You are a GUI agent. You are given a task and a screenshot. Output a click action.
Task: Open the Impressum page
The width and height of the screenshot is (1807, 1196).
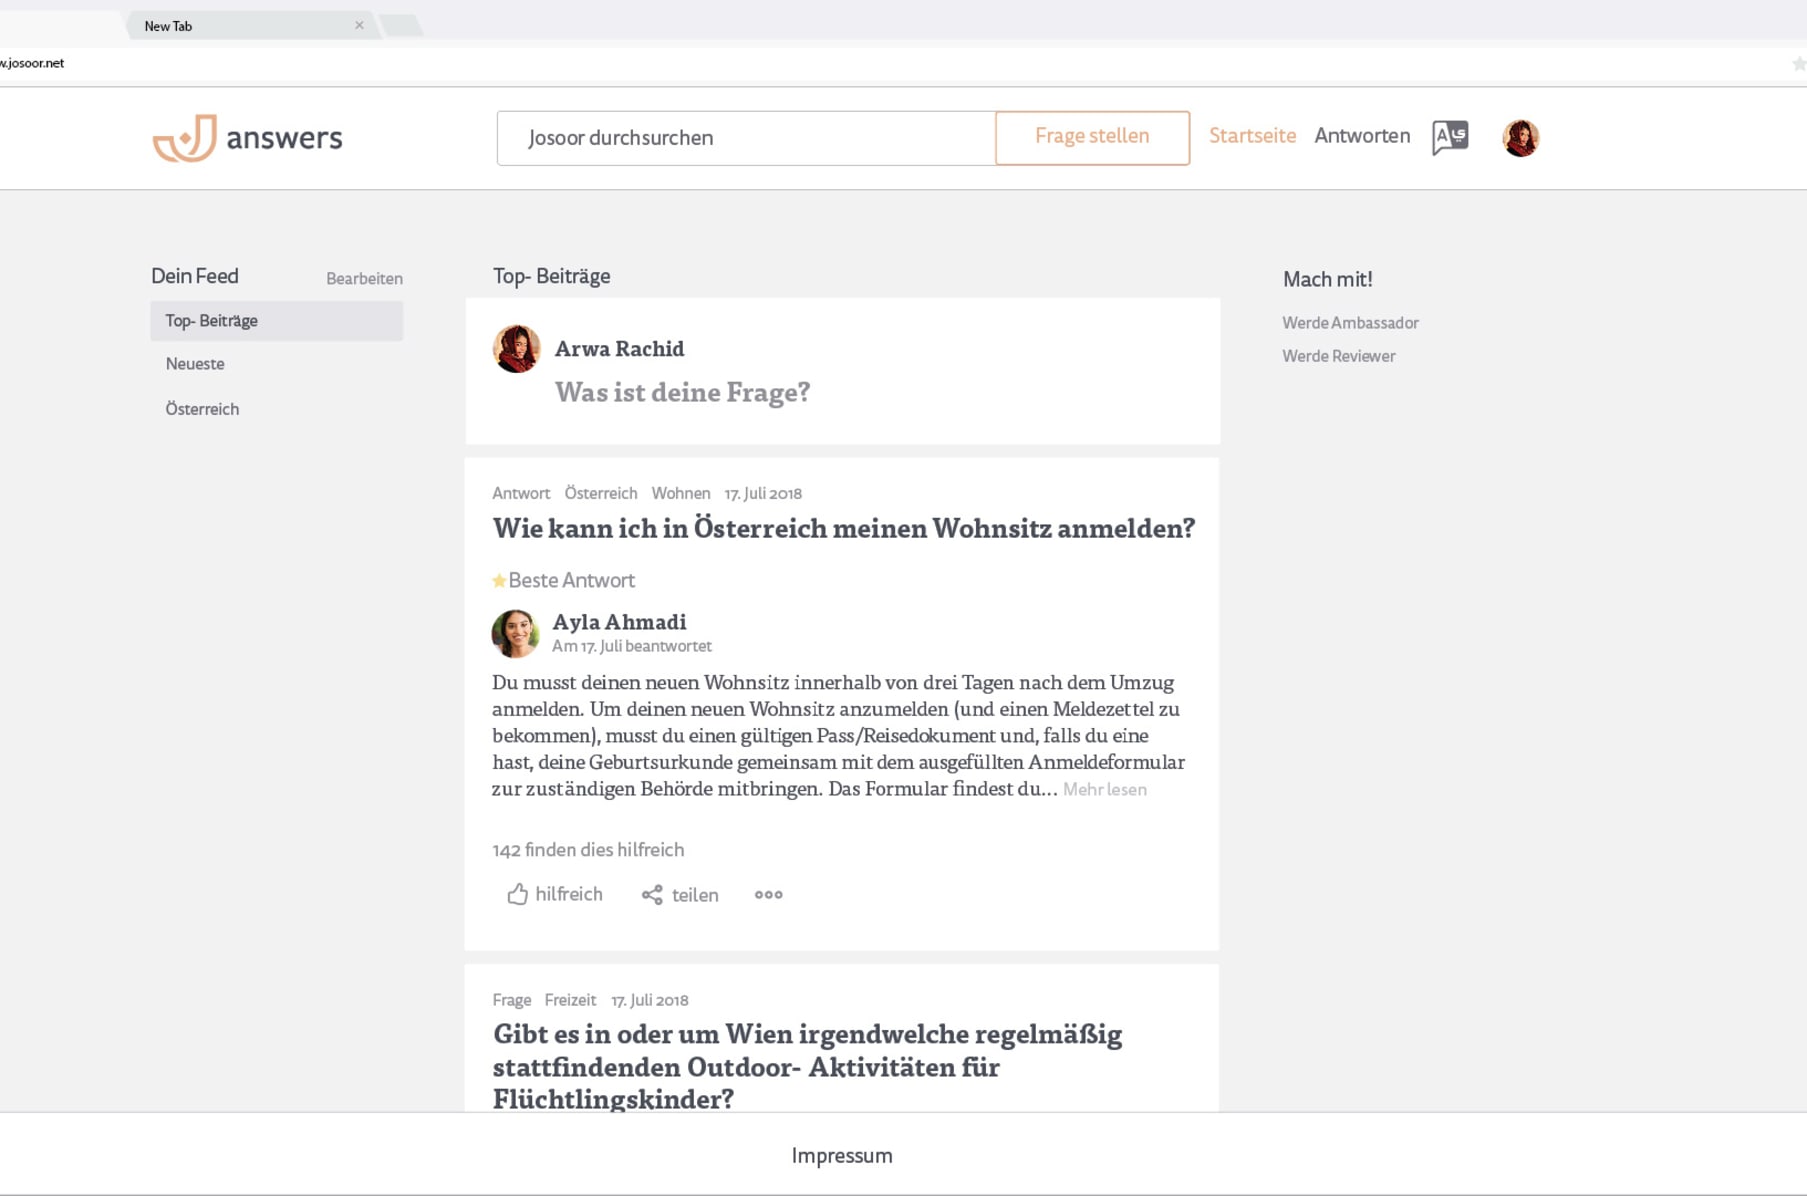(x=841, y=1155)
